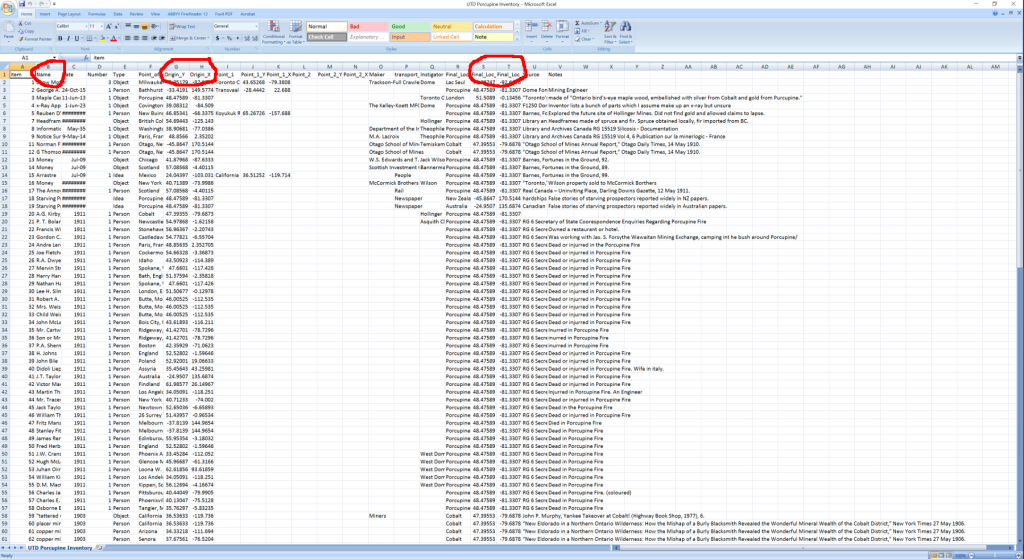Apply red font color

[x=114, y=39]
